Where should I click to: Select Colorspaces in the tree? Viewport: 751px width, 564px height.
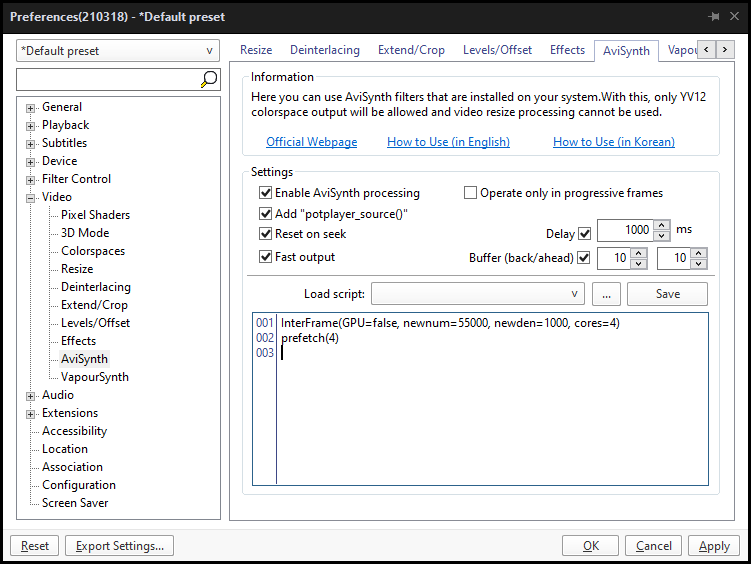pyautogui.click(x=93, y=251)
